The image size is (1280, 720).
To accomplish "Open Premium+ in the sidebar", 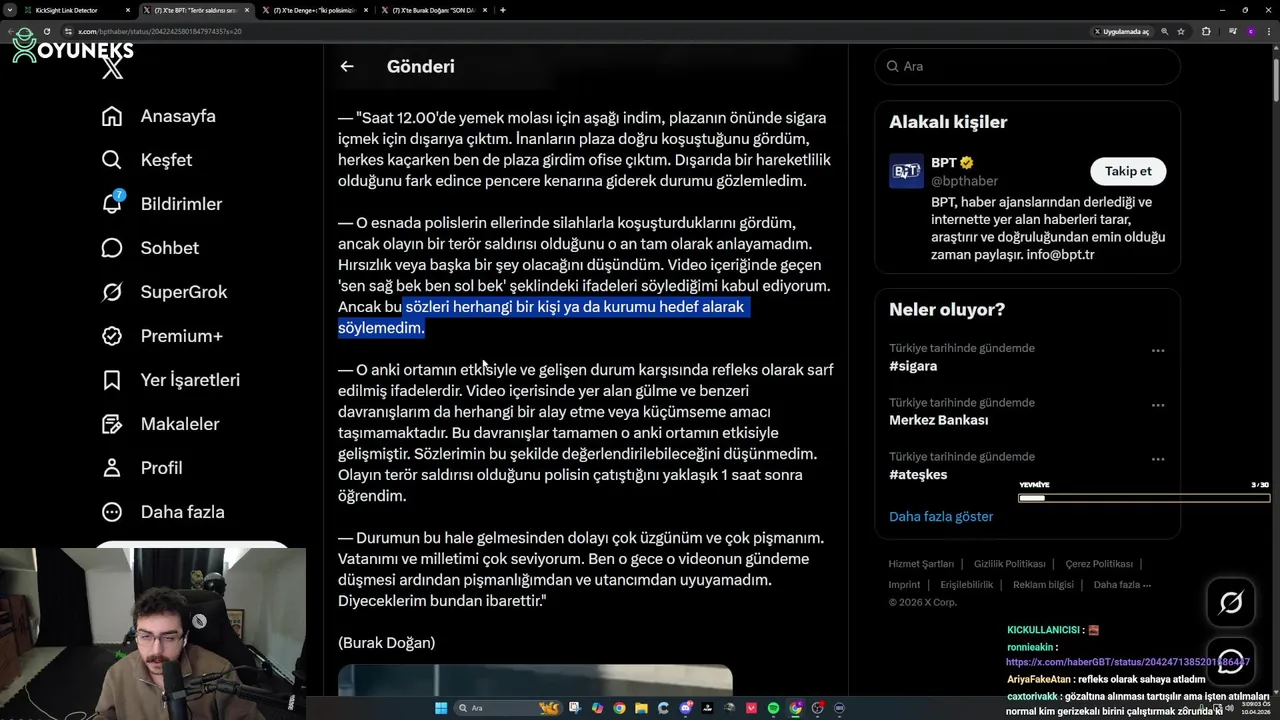I will [x=162, y=336].
